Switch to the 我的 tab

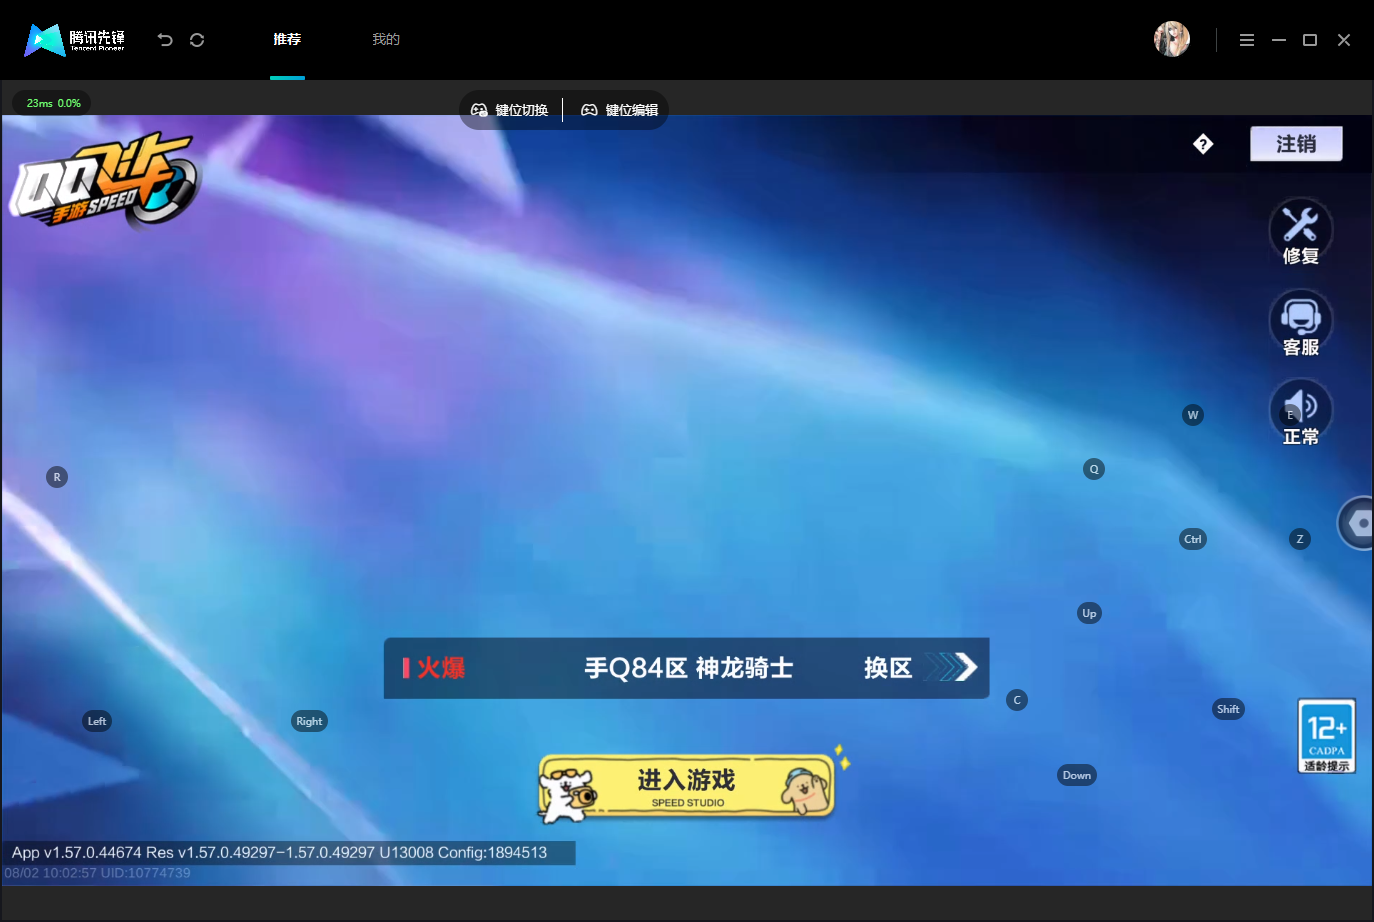[x=386, y=39]
